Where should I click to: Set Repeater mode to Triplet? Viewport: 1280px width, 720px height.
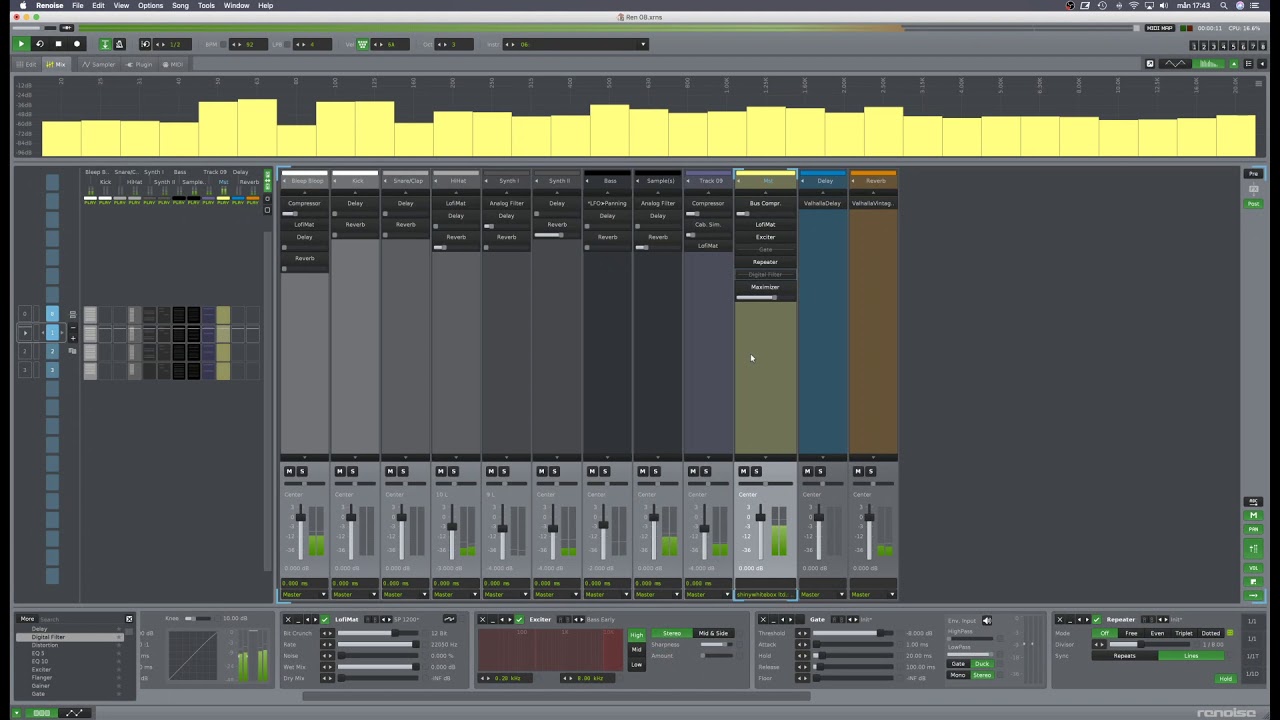[1184, 633]
